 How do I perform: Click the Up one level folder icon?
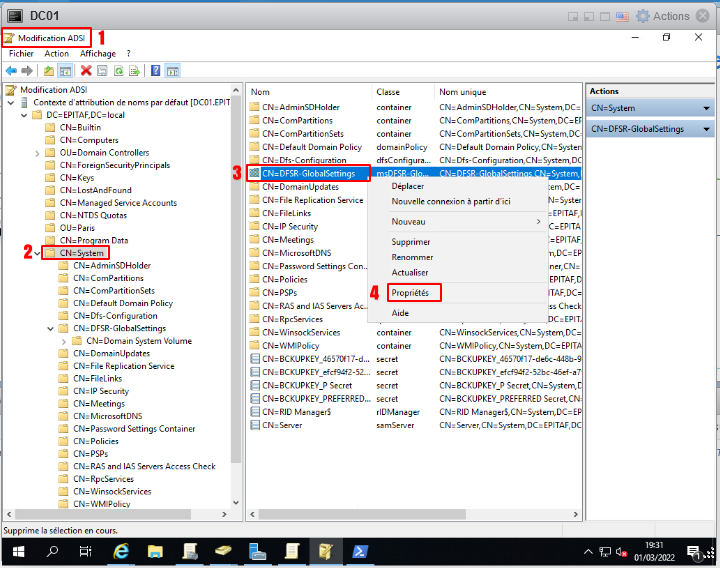[x=49, y=71]
